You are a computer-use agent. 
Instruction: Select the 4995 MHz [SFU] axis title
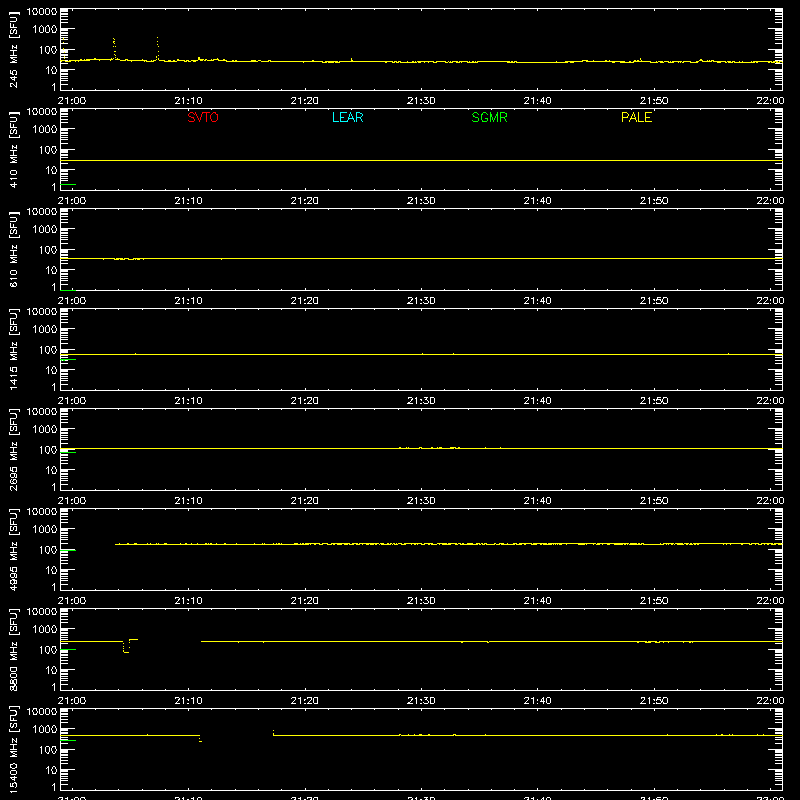point(13,549)
